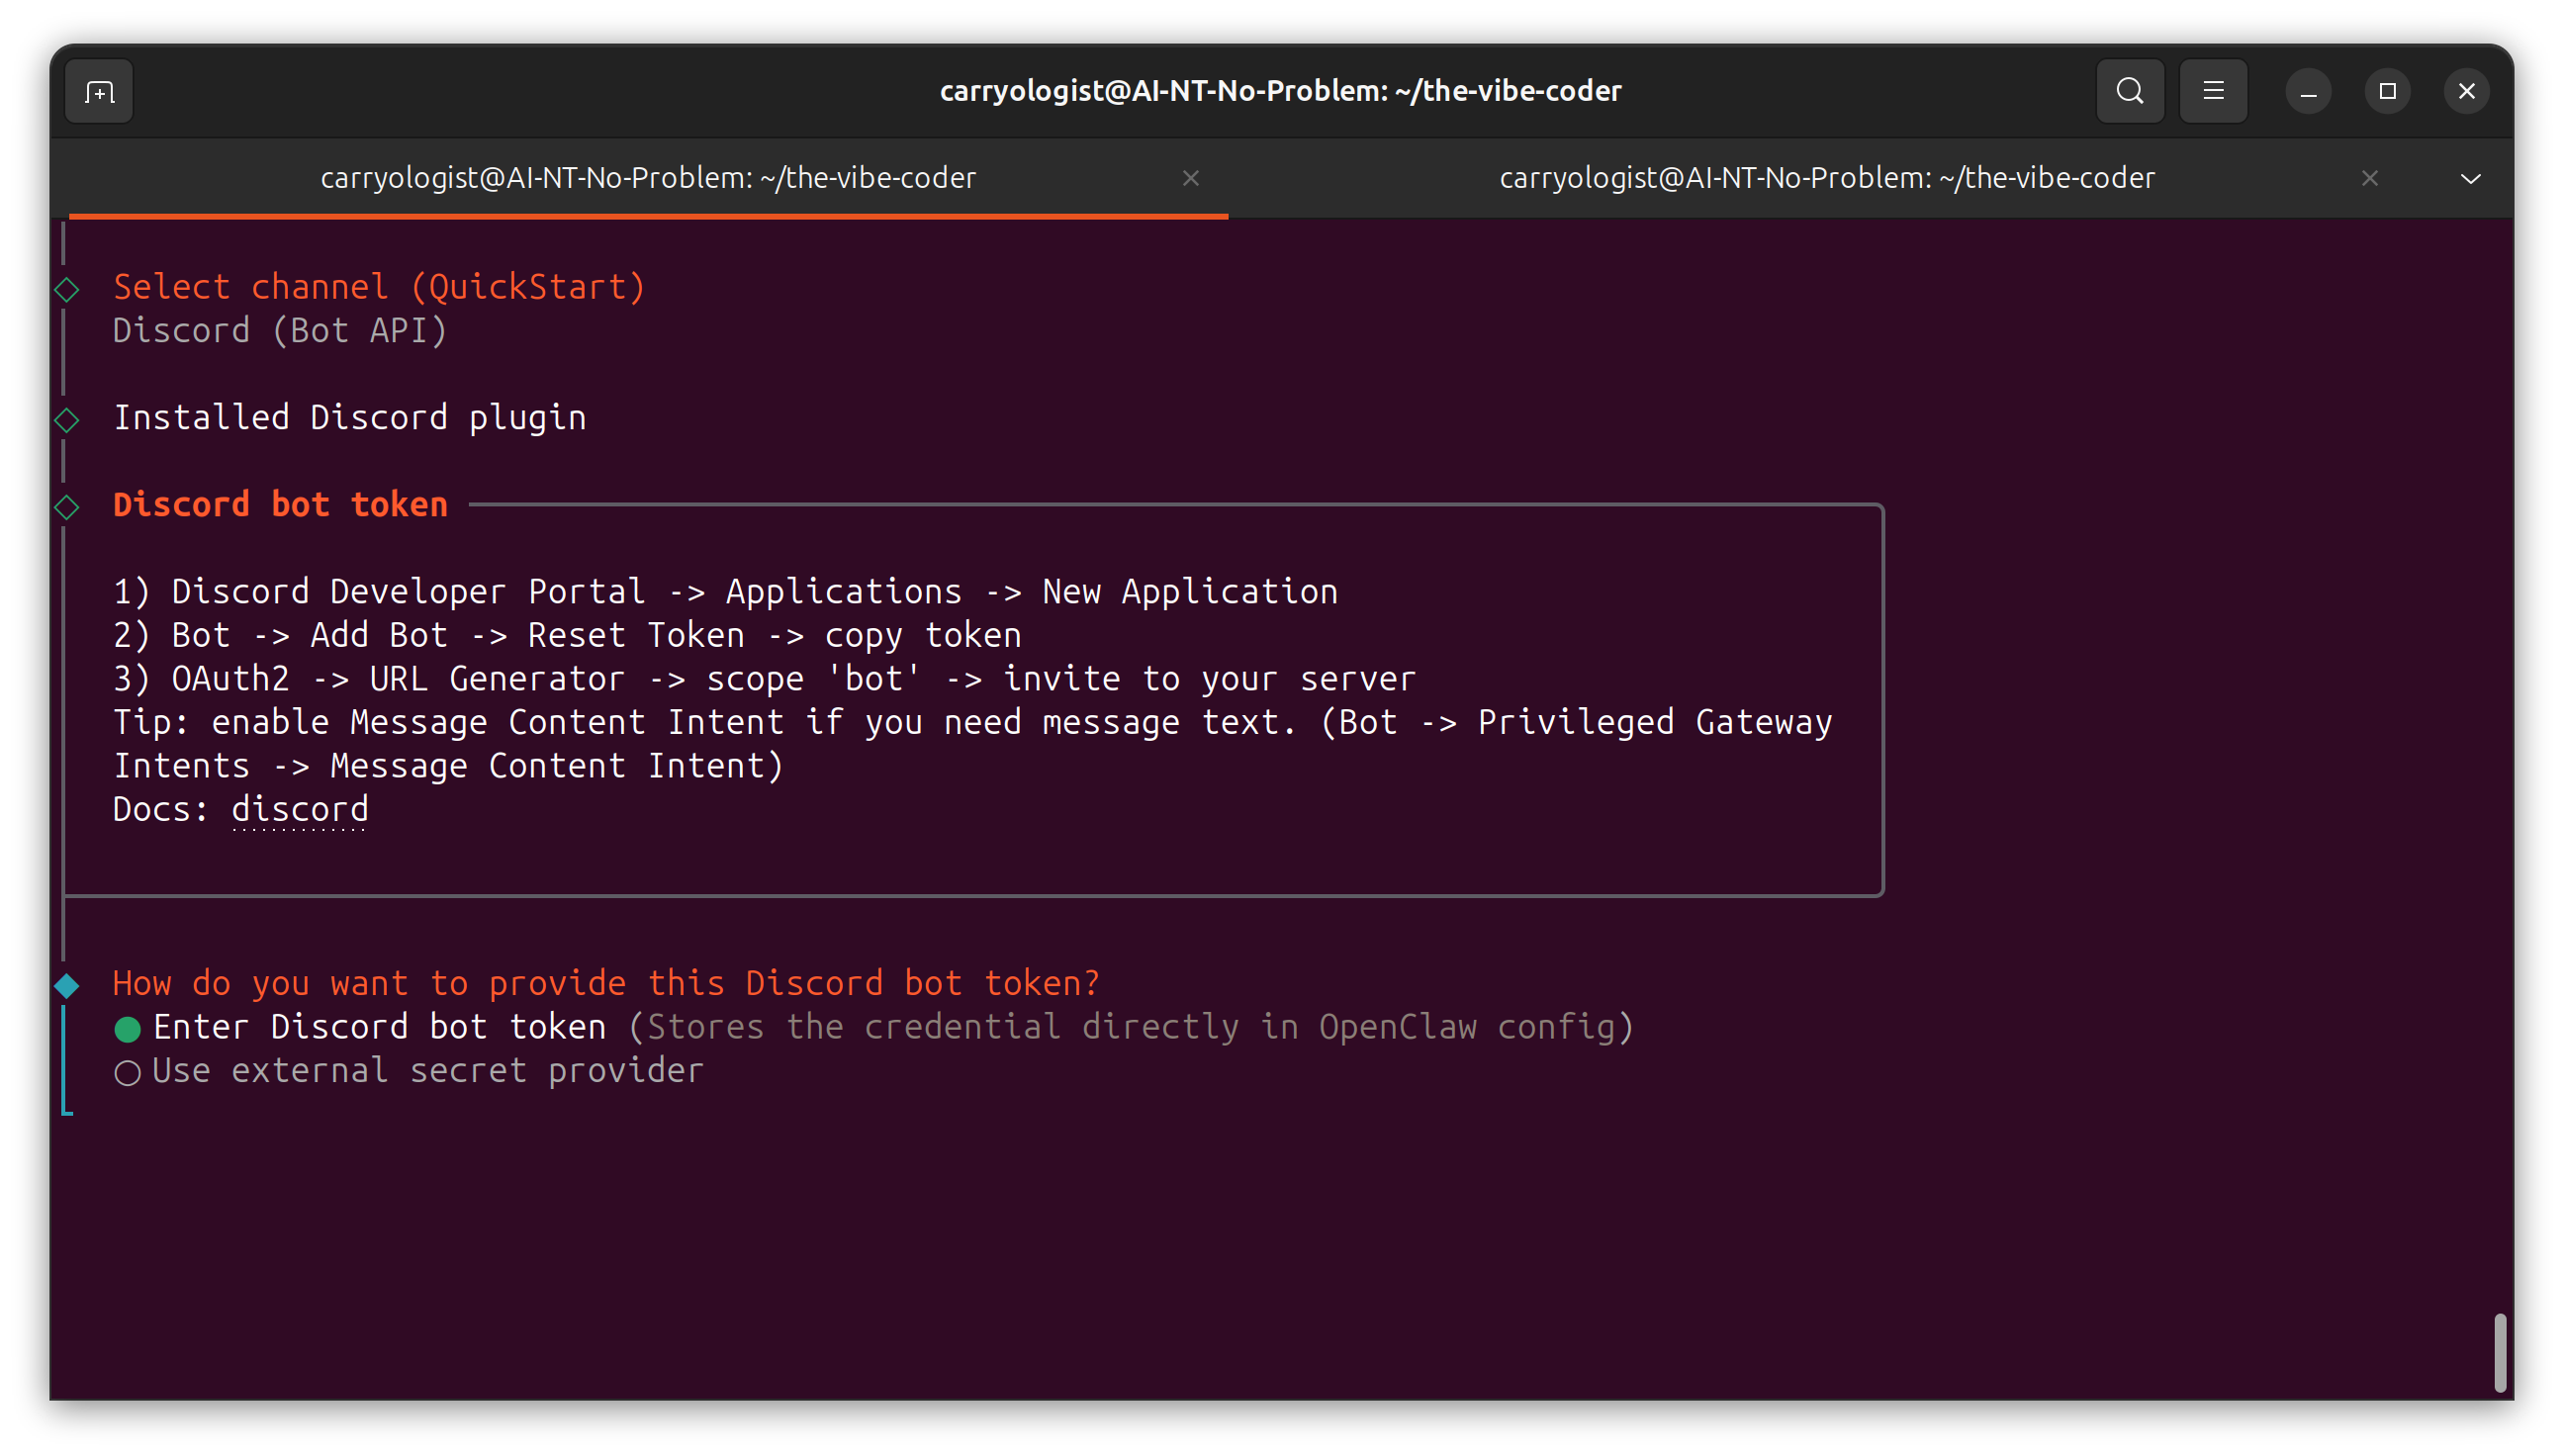Expand the tab list dropdown
Image resolution: width=2564 pixels, height=1456 pixels.
pos(2470,178)
